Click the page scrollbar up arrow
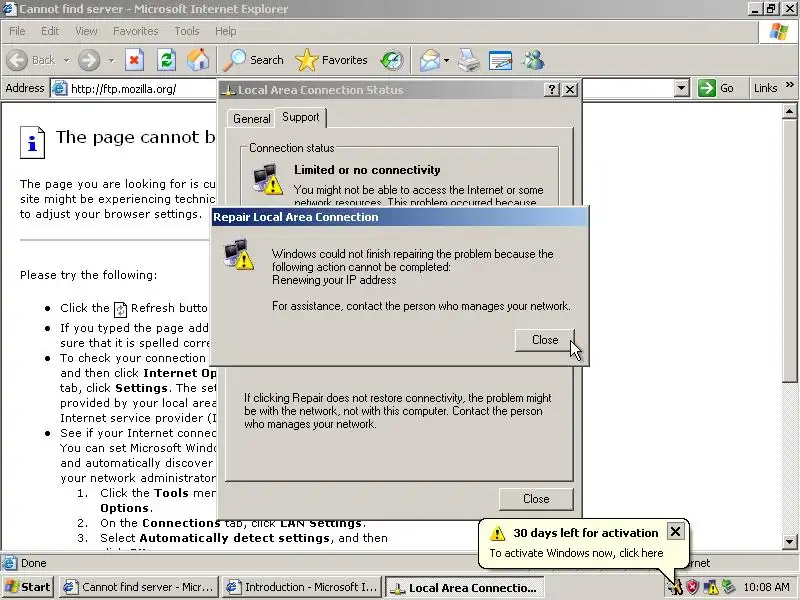 coord(789,111)
